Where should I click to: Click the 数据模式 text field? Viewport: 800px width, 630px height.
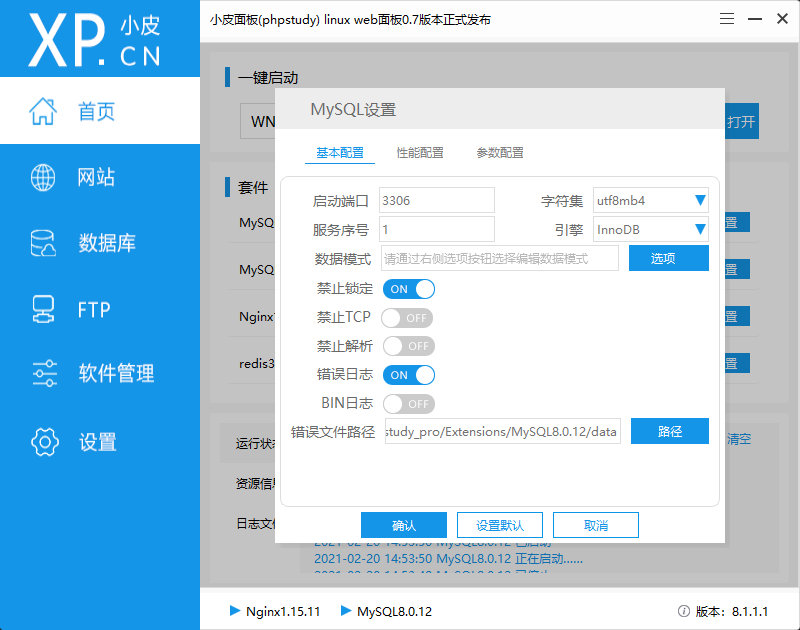pyautogui.click(x=500, y=258)
